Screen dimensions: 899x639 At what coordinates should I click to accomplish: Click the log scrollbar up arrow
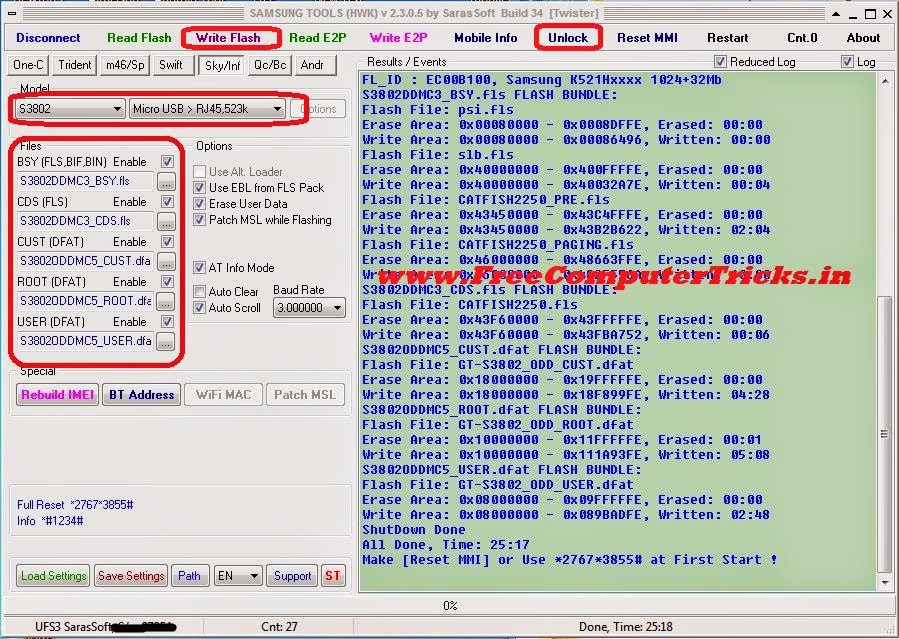(x=885, y=81)
